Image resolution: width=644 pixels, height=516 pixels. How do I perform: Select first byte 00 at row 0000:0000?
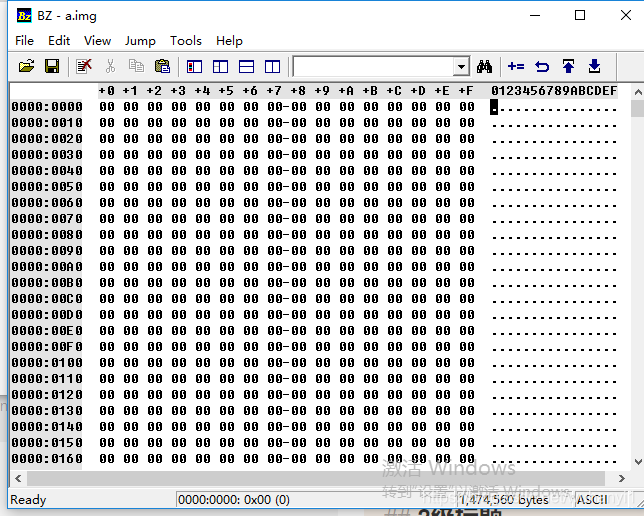pos(107,107)
